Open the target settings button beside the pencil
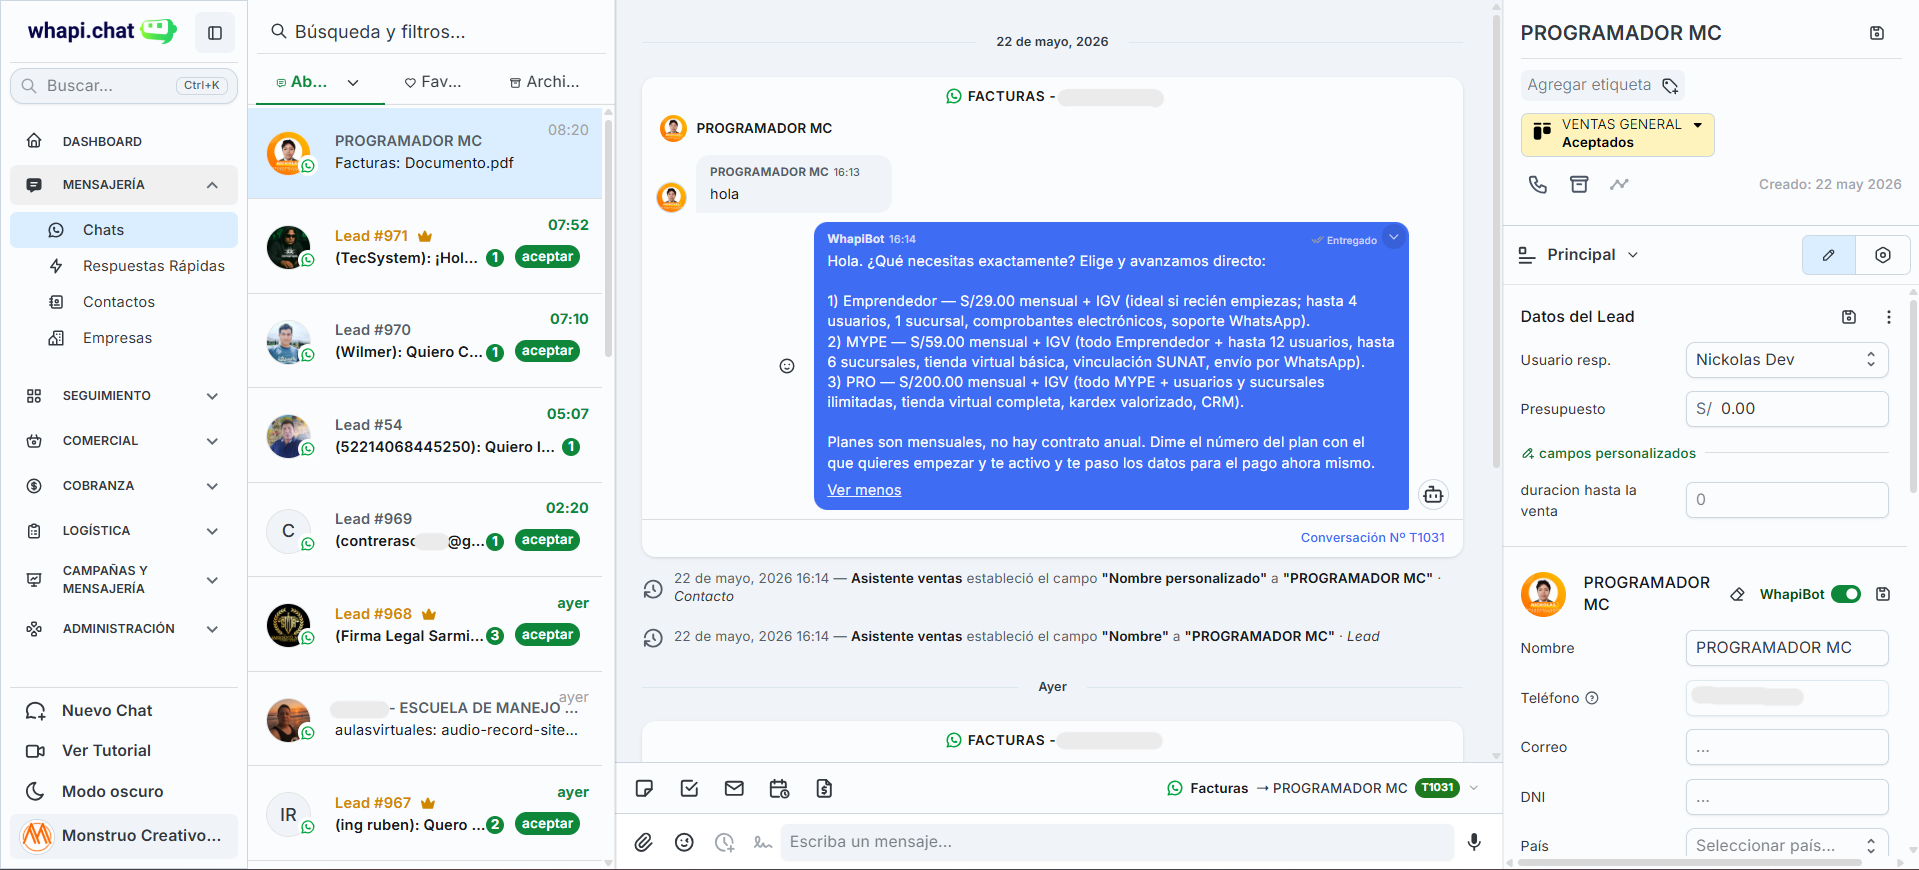Image resolution: width=1919 pixels, height=870 pixels. (x=1883, y=255)
